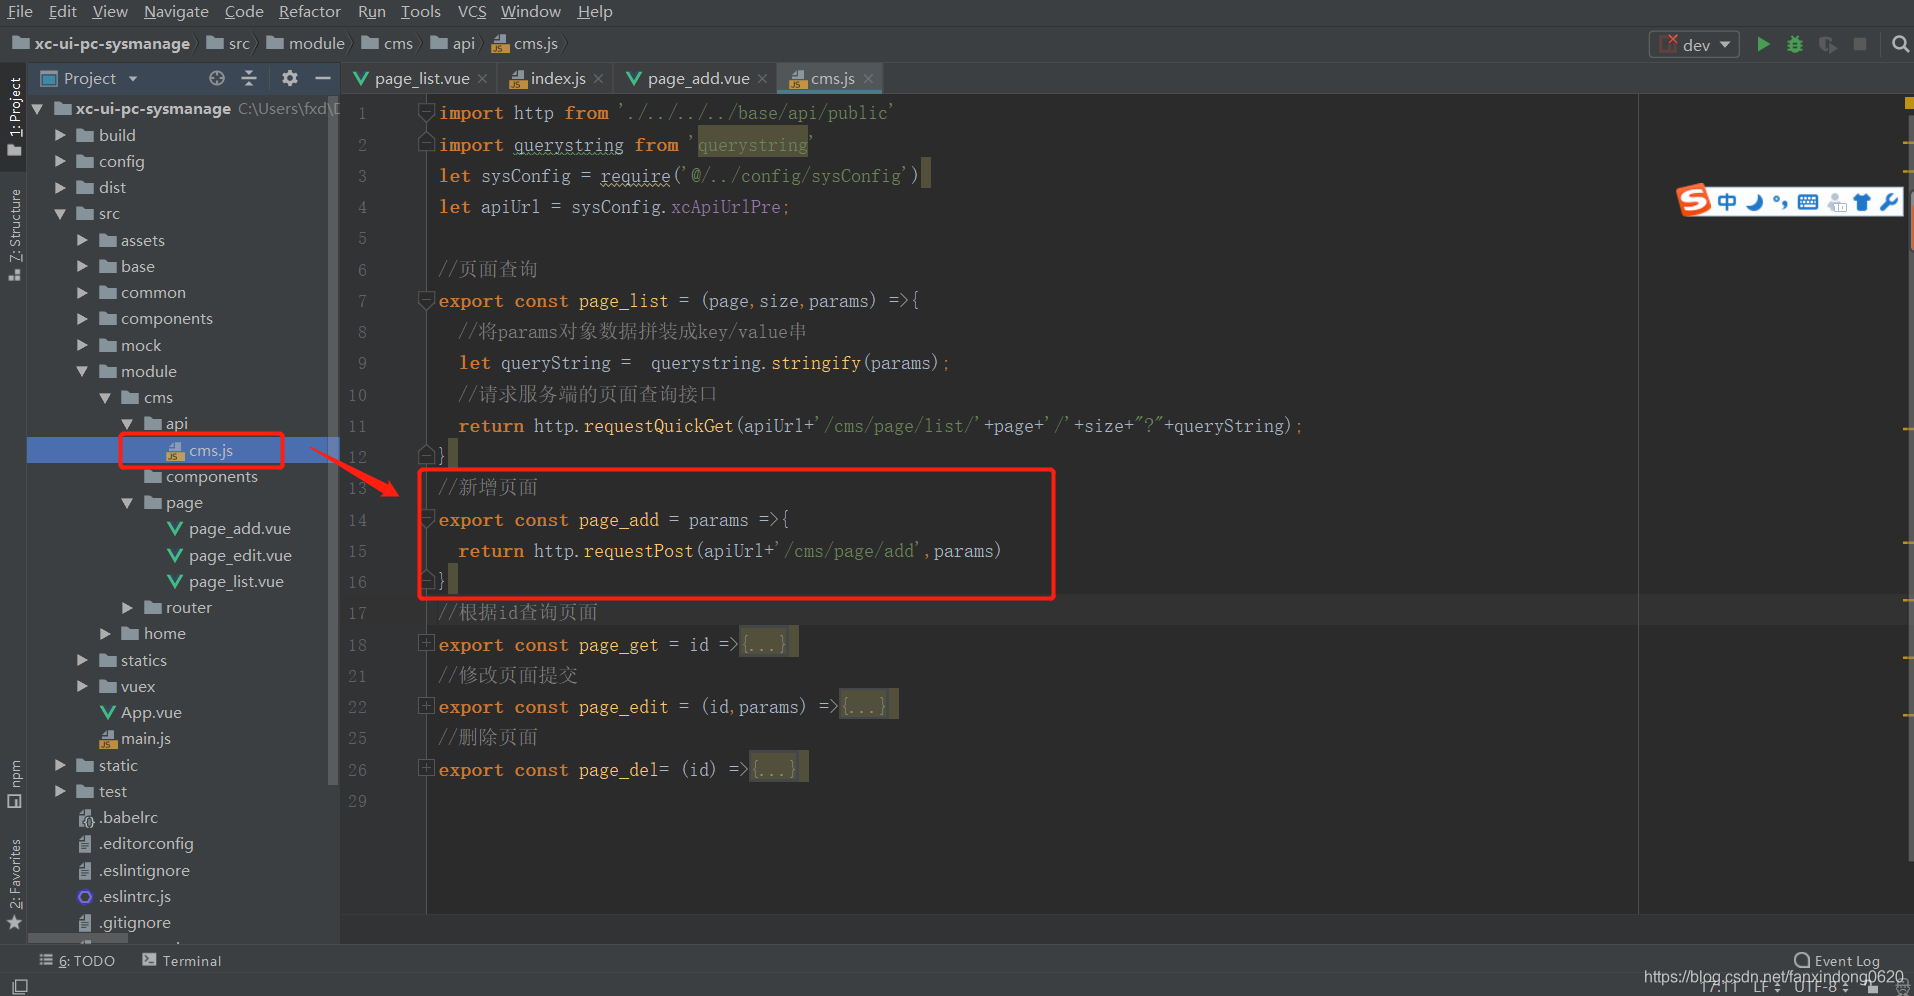Open the 2: Favorites tool window strip
Screen dimensions: 1914x996
click(x=14, y=884)
